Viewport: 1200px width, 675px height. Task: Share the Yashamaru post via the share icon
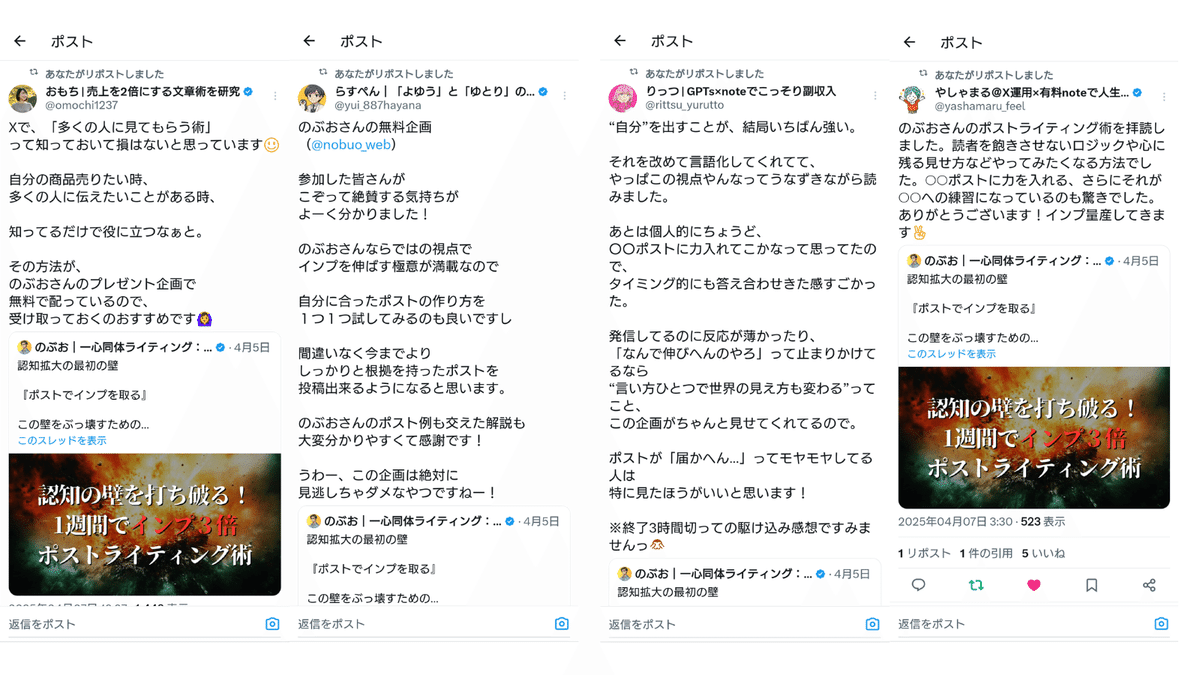pos(1149,585)
